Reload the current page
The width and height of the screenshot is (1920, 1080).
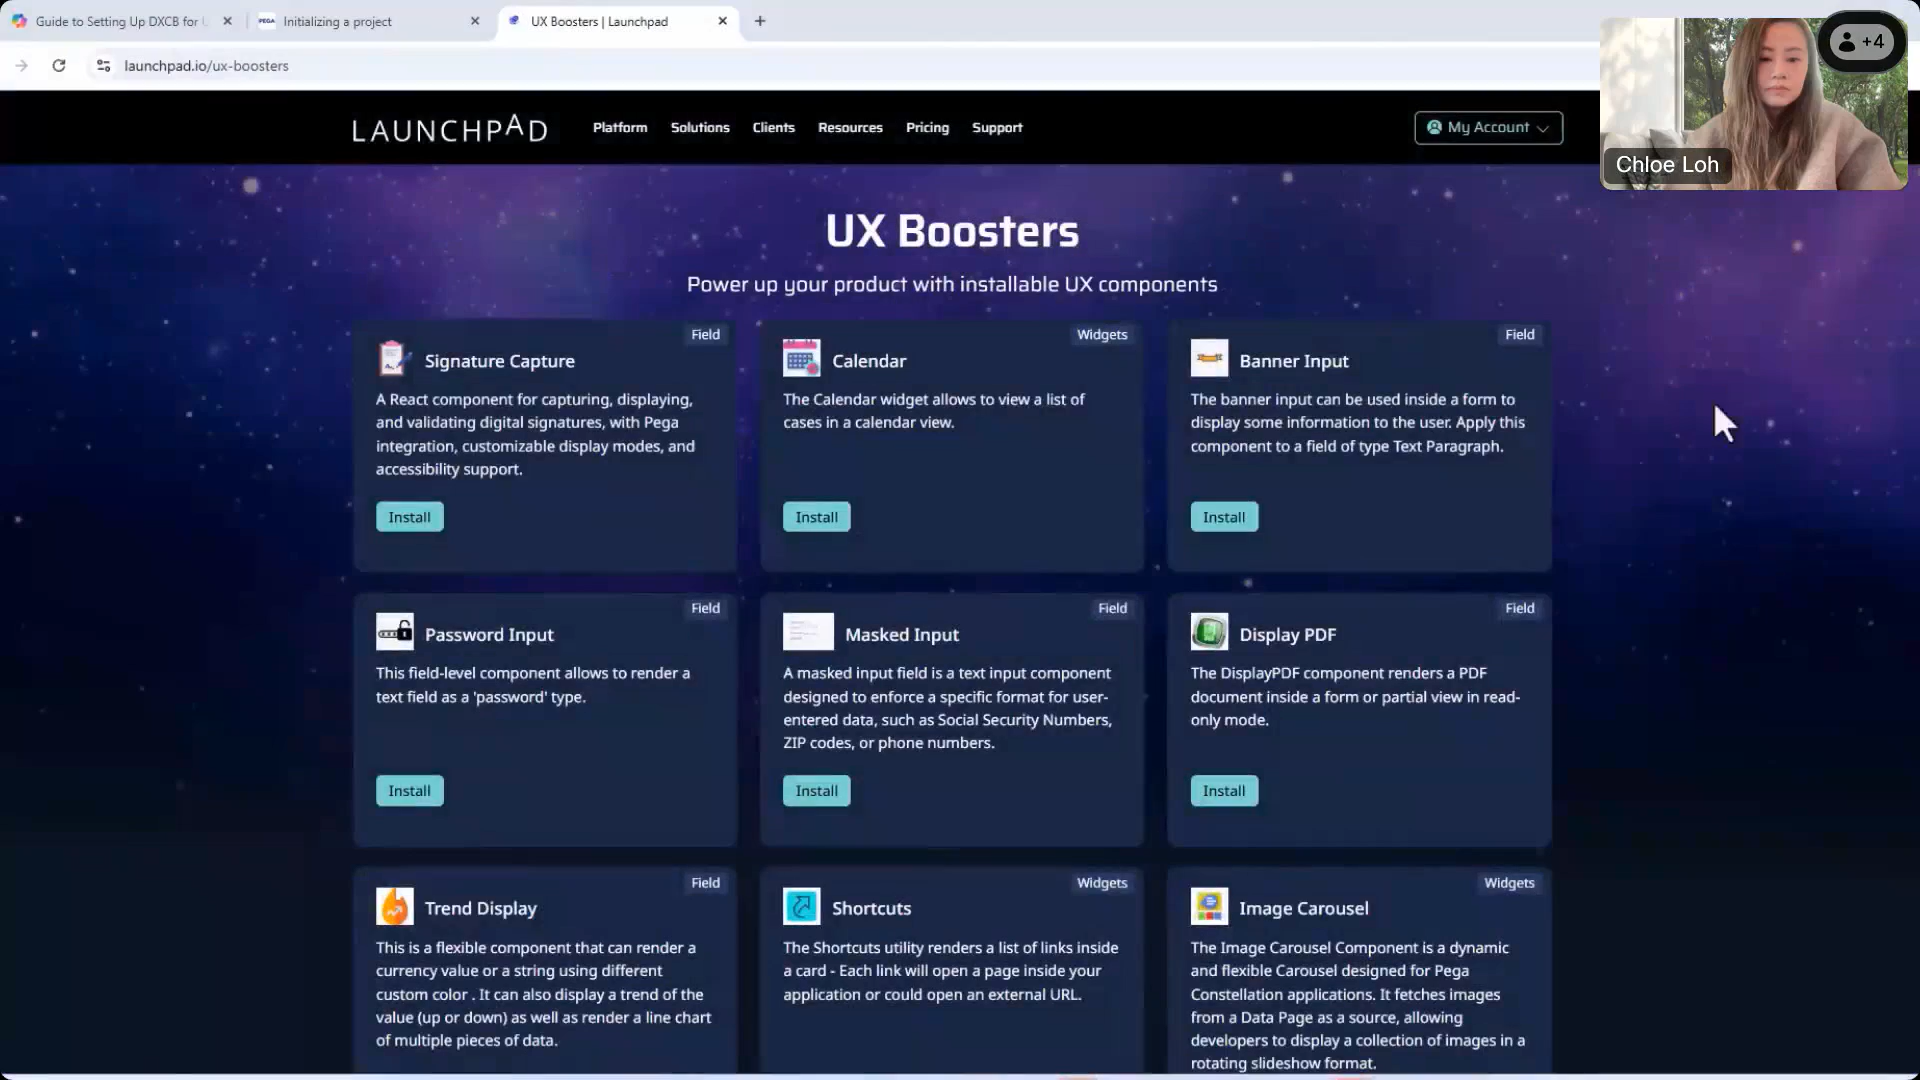[x=59, y=65]
